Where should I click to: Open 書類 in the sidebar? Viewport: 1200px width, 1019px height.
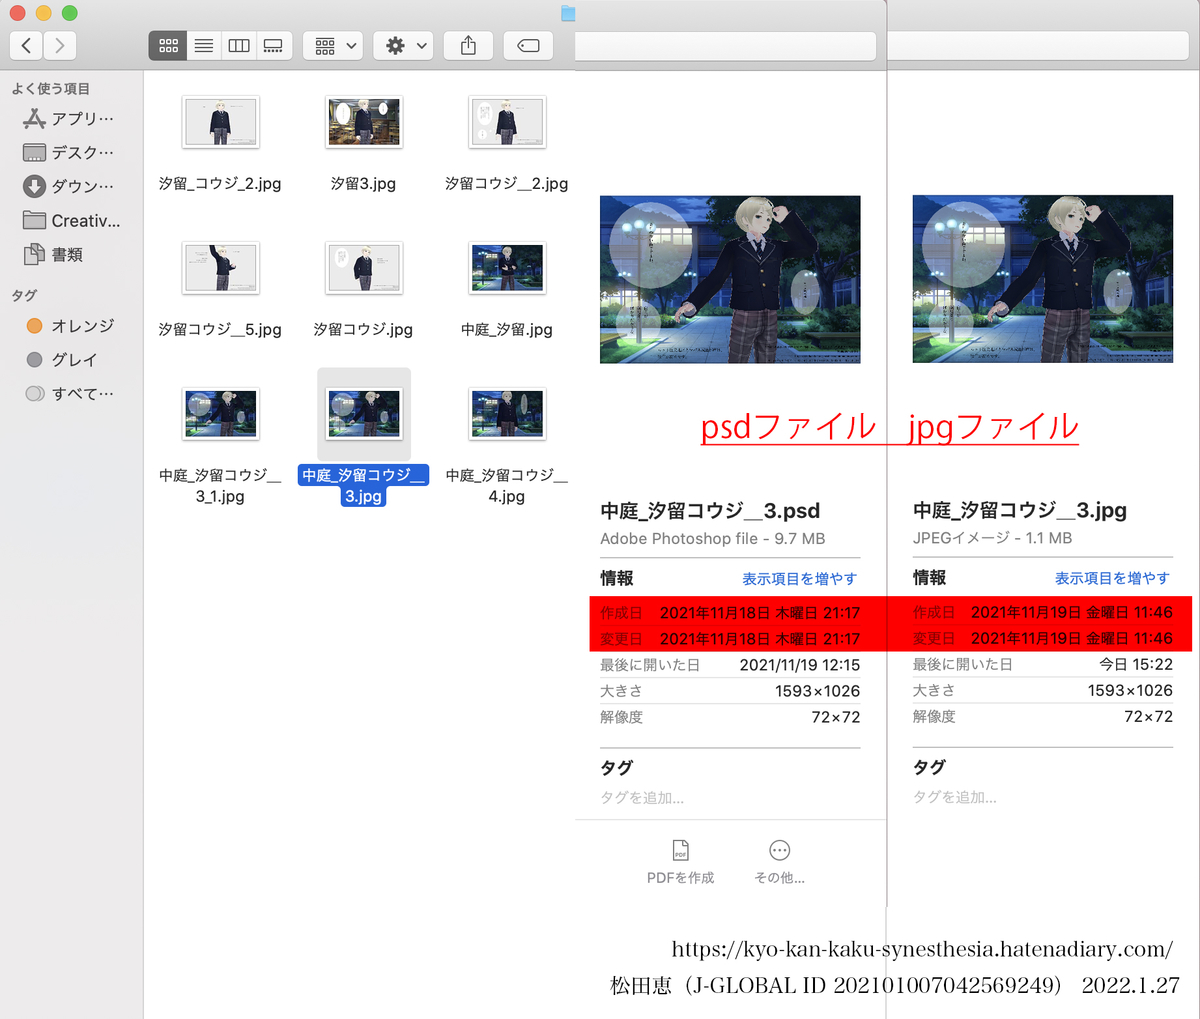53,254
